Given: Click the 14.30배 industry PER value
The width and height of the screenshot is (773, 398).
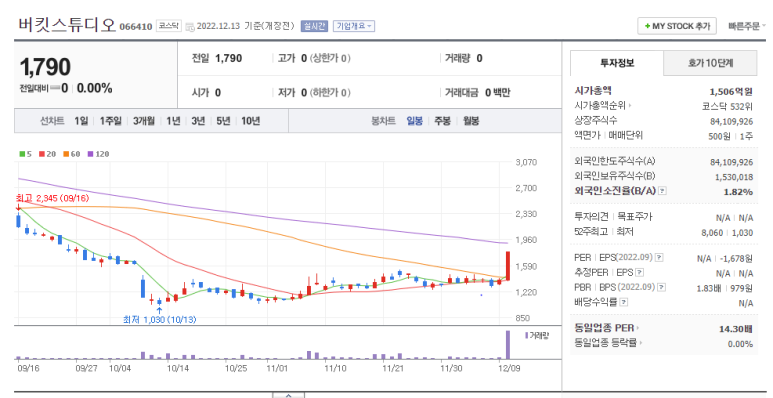Looking at the screenshot, I should [x=736, y=329].
